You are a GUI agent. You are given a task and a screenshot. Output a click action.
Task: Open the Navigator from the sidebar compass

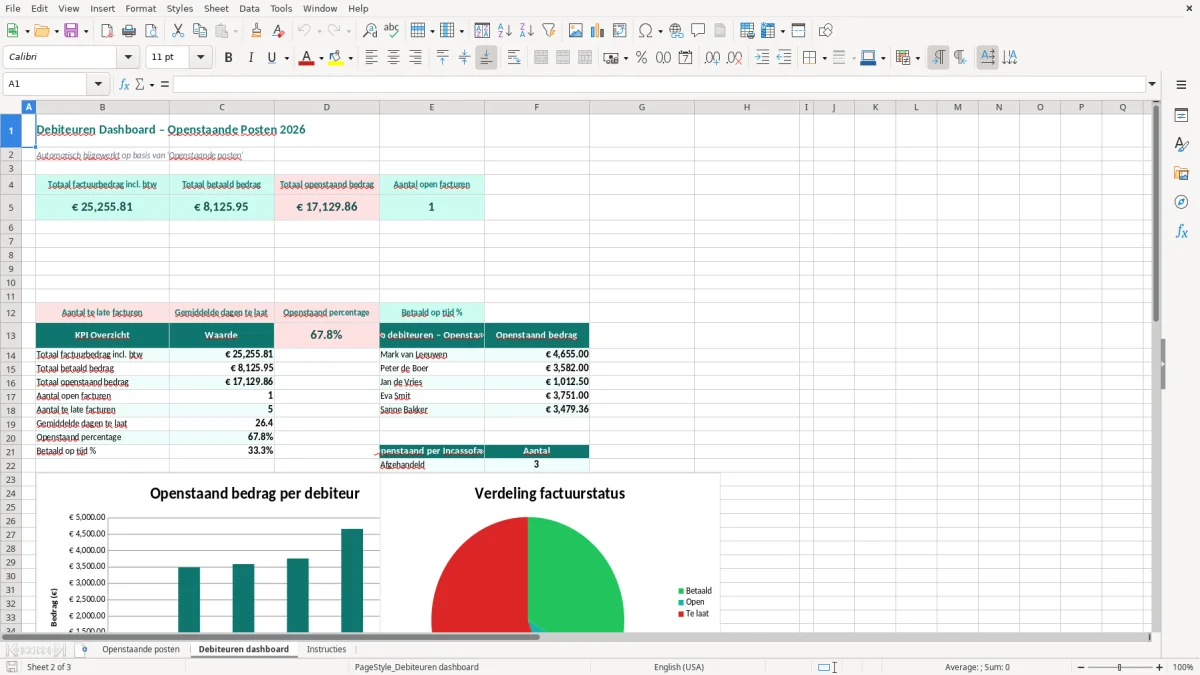(x=1181, y=202)
